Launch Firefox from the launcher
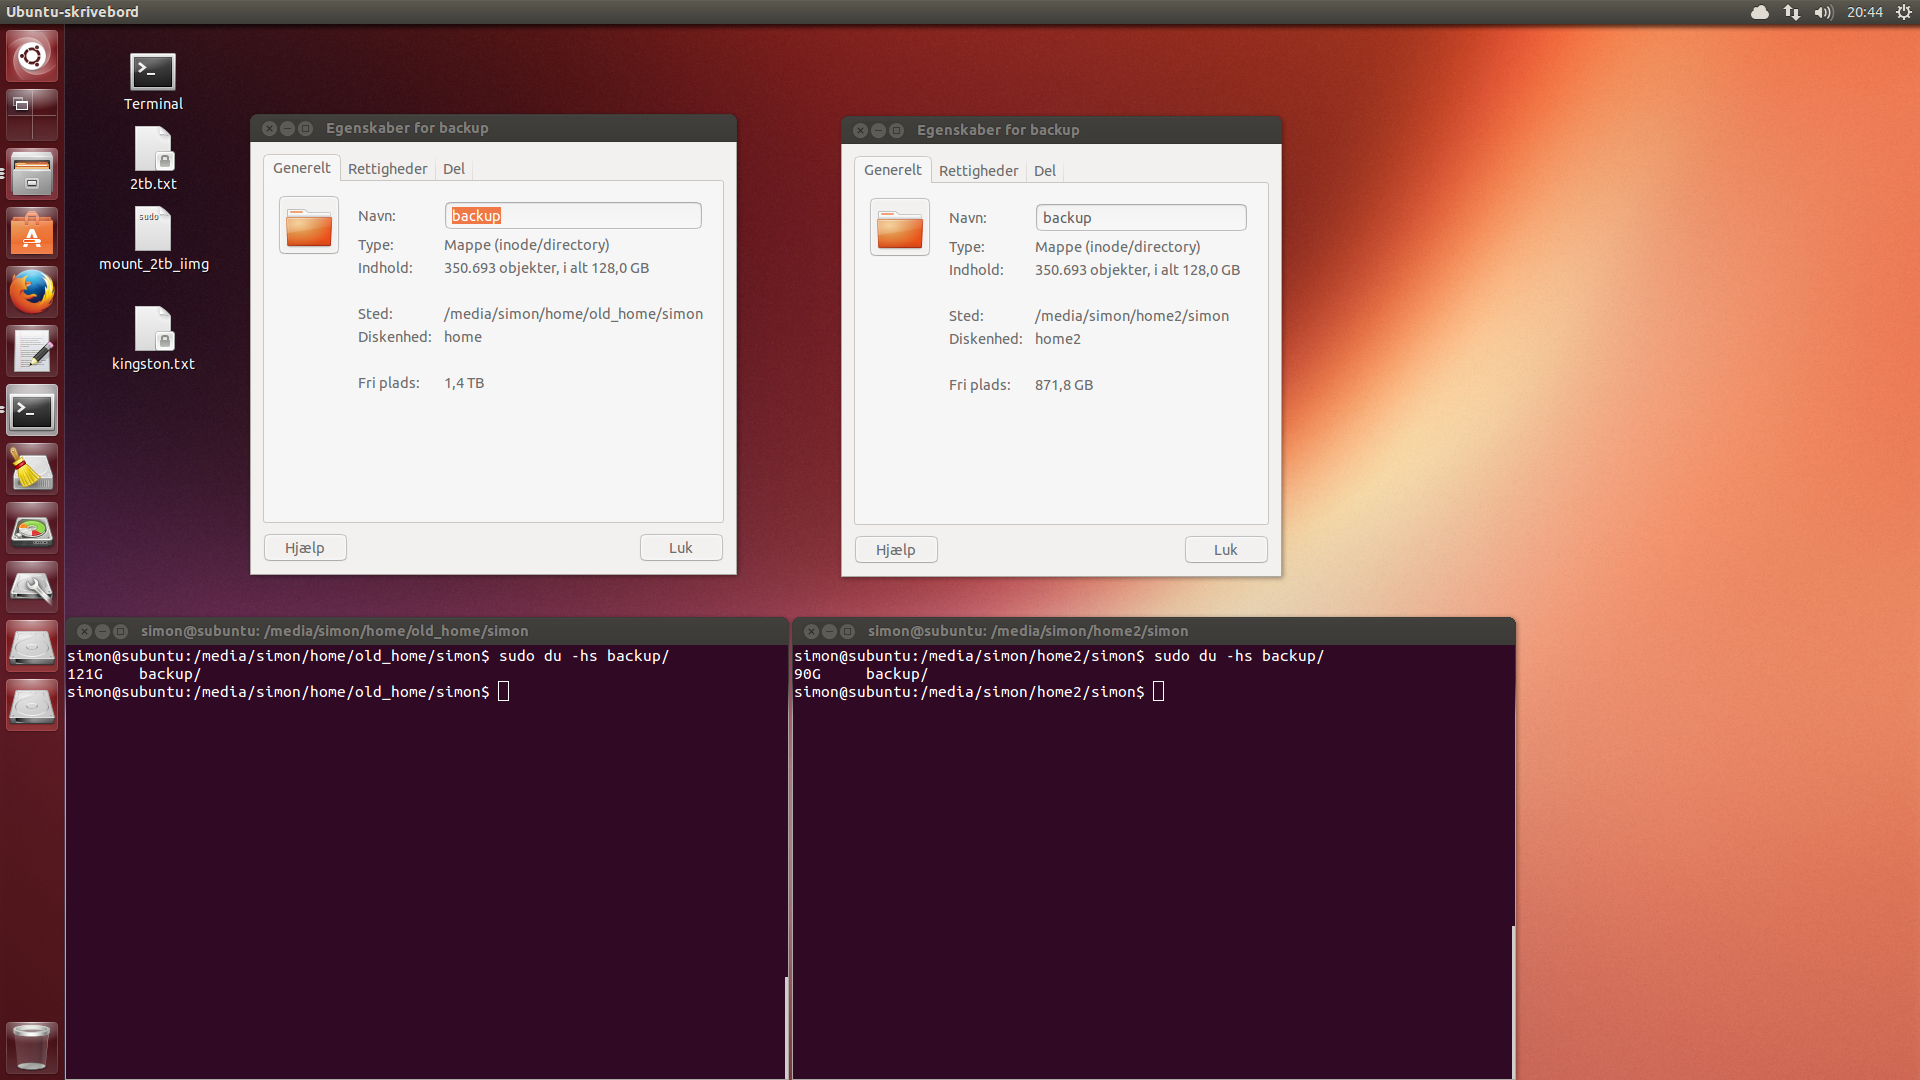Image resolution: width=1920 pixels, height=1080 pixels. coord(32,292)
